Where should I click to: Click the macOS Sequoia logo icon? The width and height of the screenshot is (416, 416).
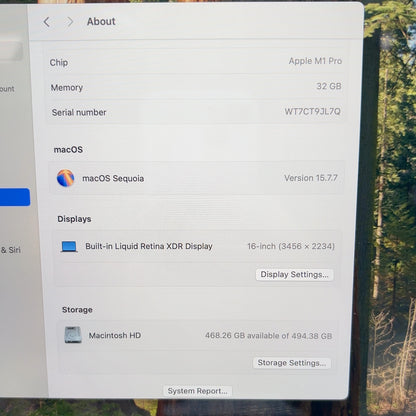pyautogui.click(x=65, y=178)
